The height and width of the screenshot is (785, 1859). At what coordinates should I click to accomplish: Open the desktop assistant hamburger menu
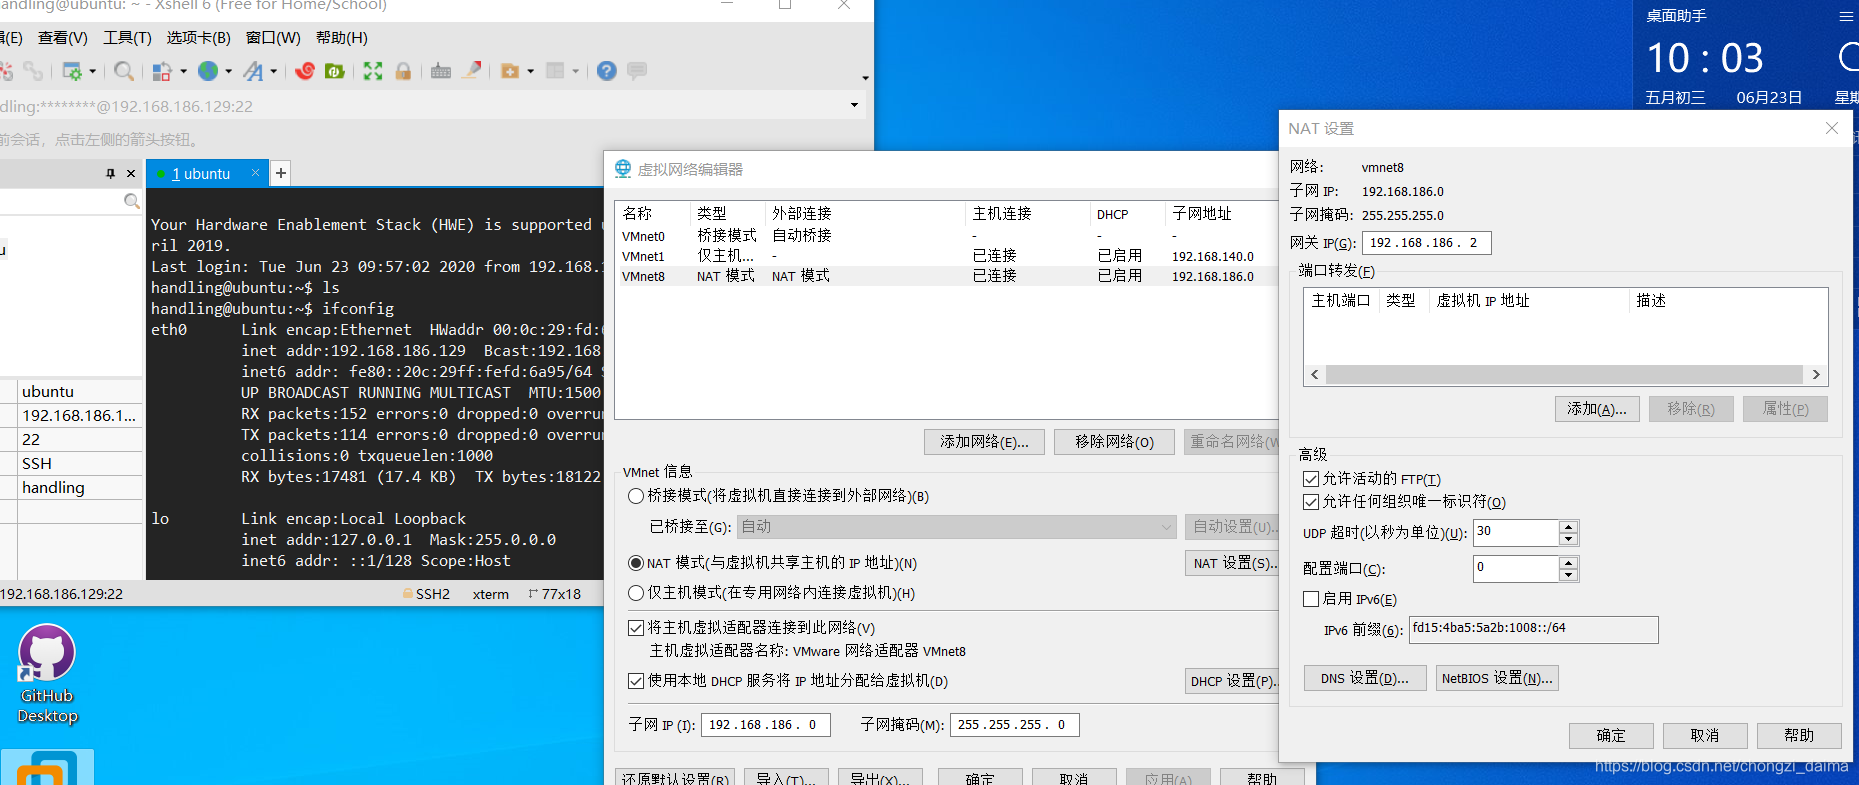[1846, 16]
